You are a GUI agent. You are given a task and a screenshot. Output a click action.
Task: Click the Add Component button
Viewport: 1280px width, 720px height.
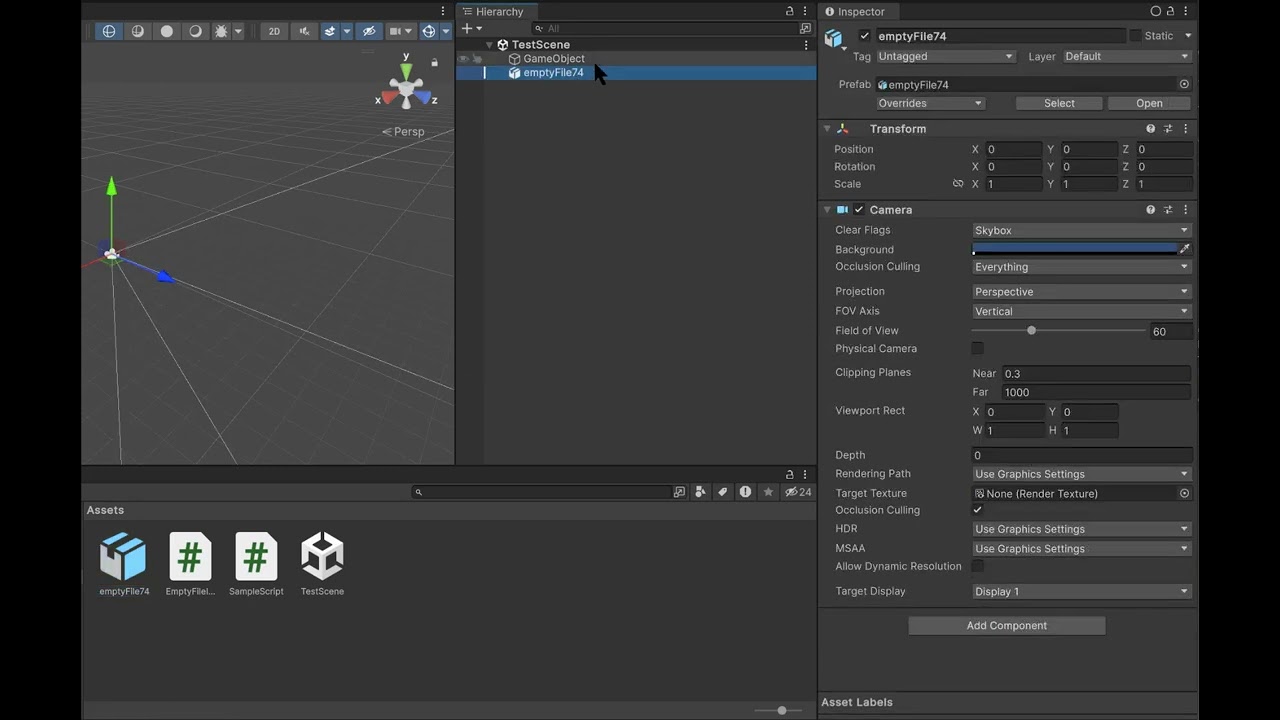[1006, 625]
